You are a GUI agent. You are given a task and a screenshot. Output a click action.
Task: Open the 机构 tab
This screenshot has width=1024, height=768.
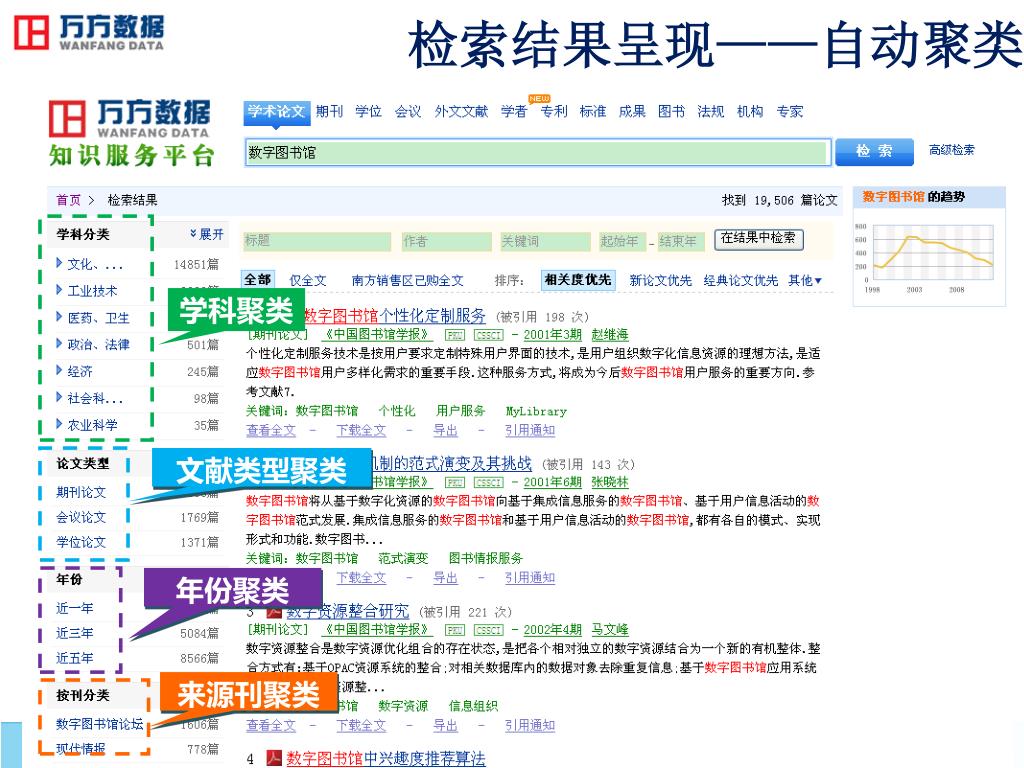(x=750, y=112)
